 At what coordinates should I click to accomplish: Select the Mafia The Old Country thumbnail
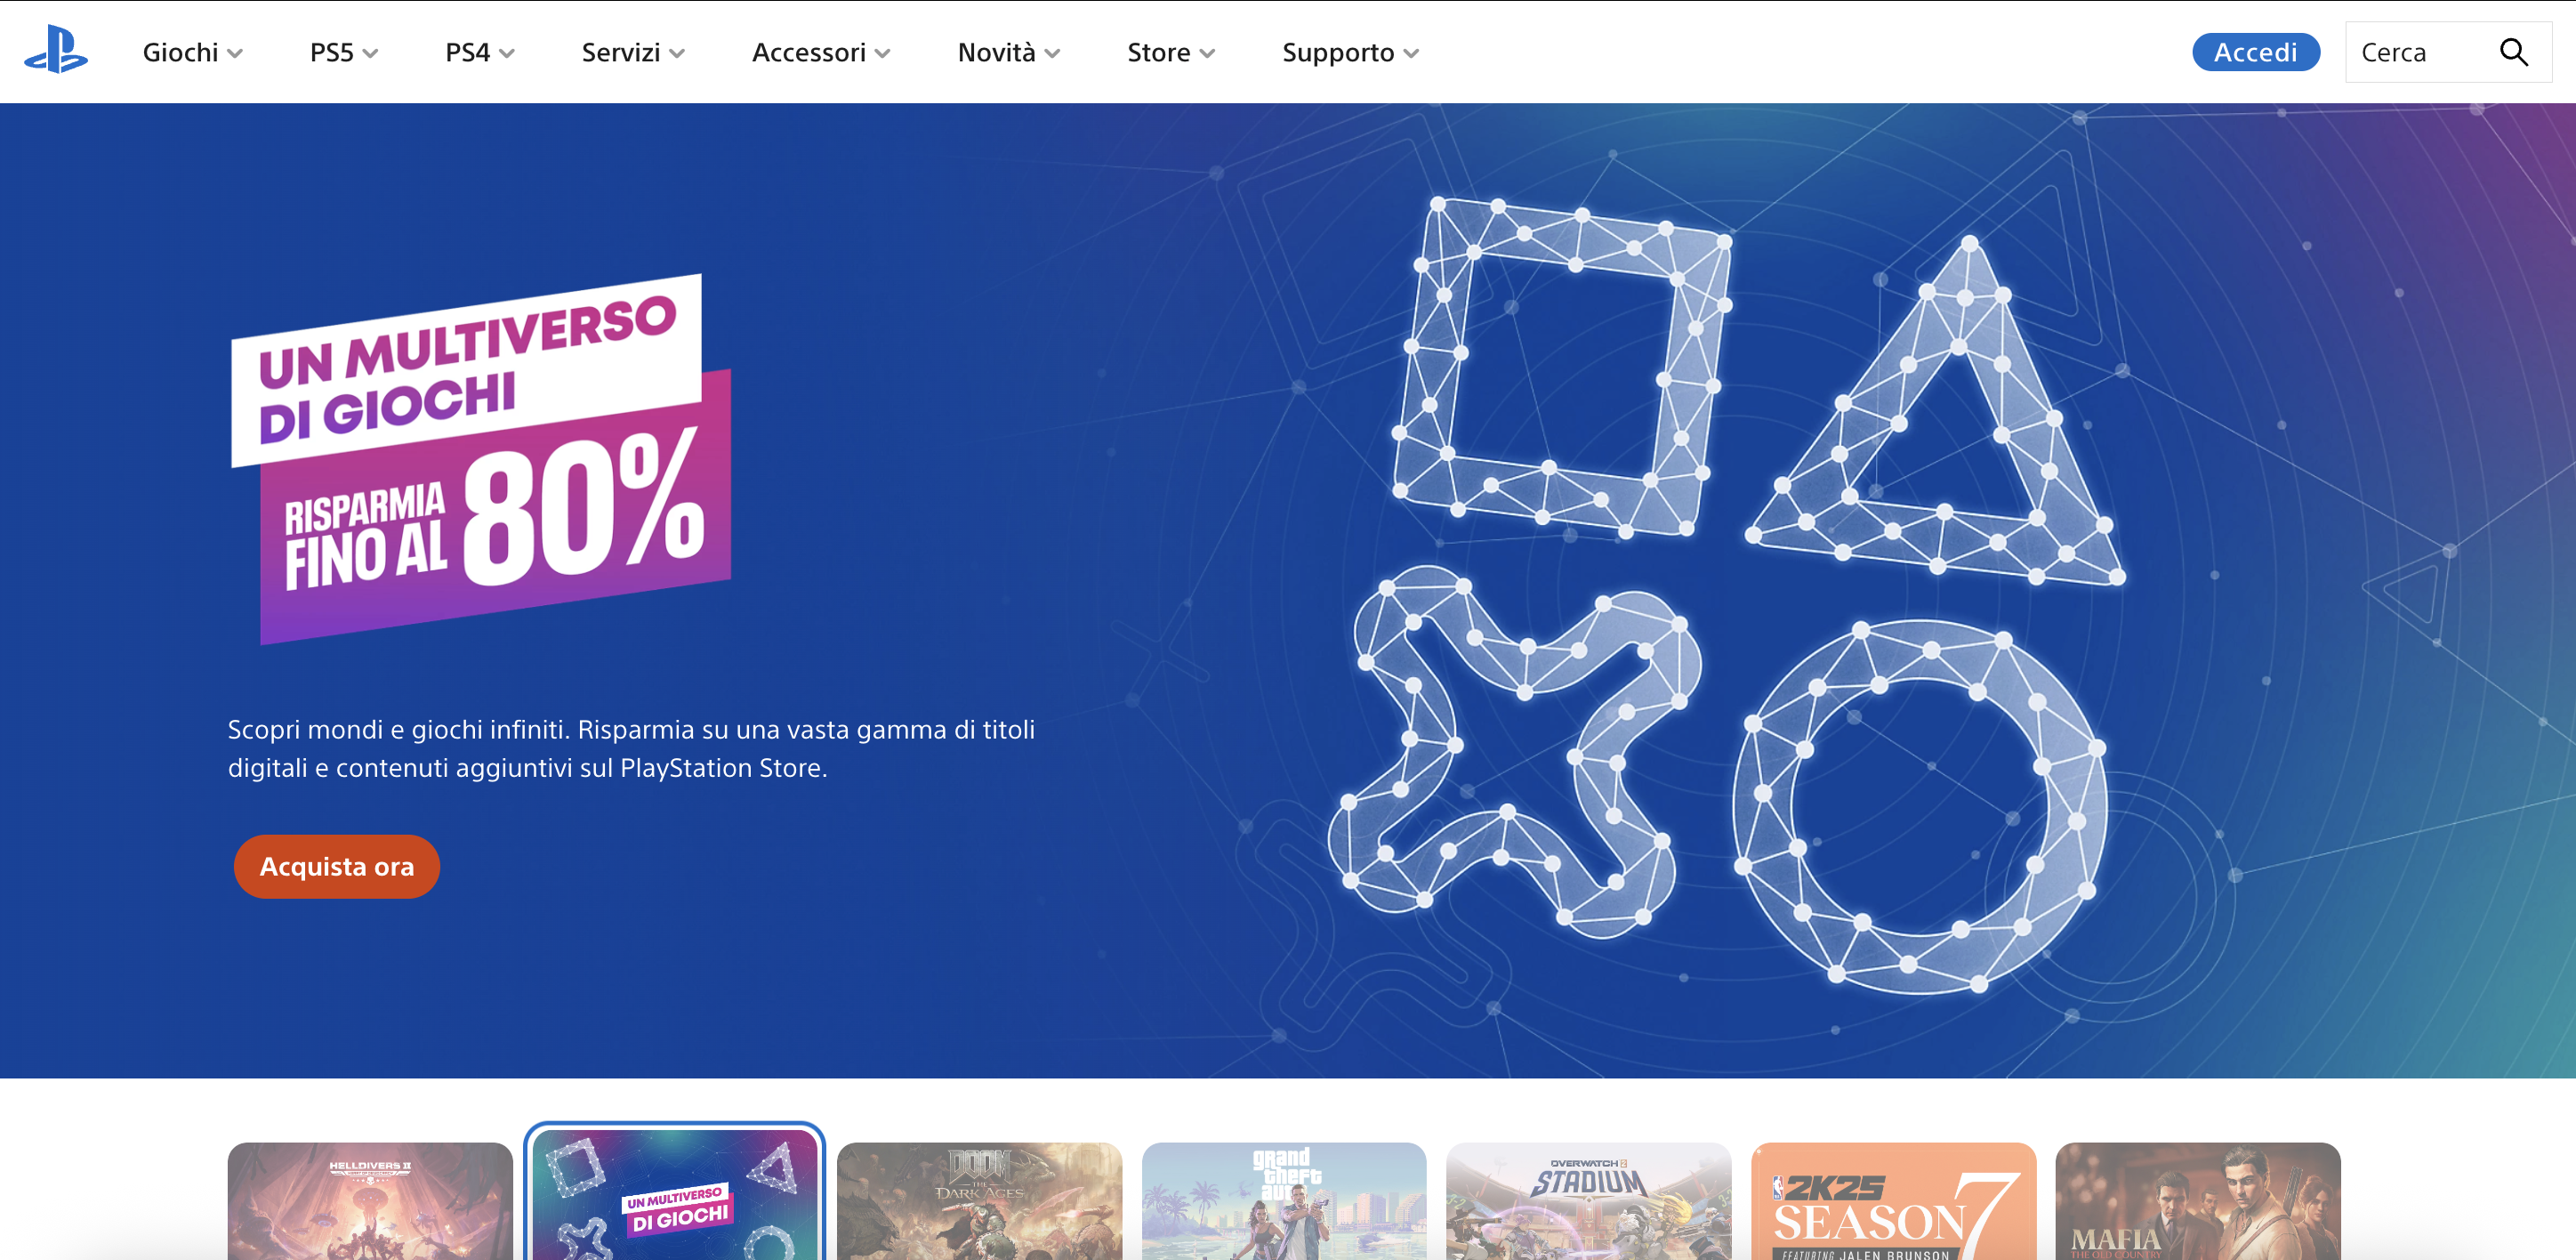[x=2197, y=1201]
